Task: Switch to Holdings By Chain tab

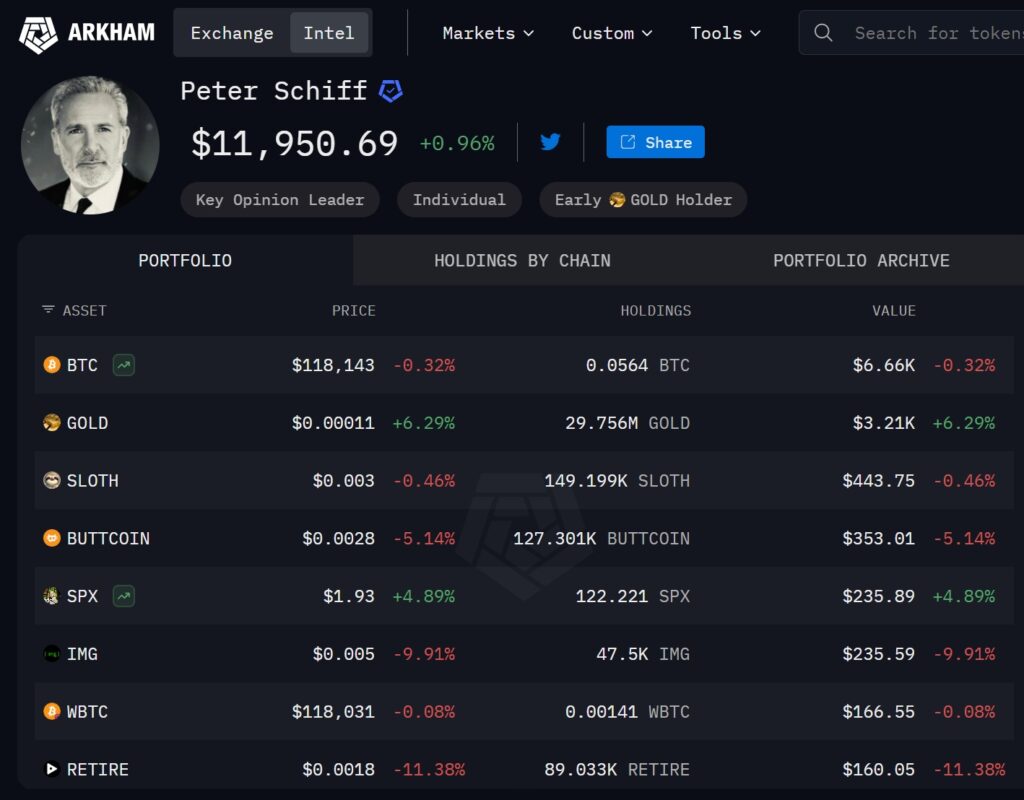Action: (x=522, y=260)
